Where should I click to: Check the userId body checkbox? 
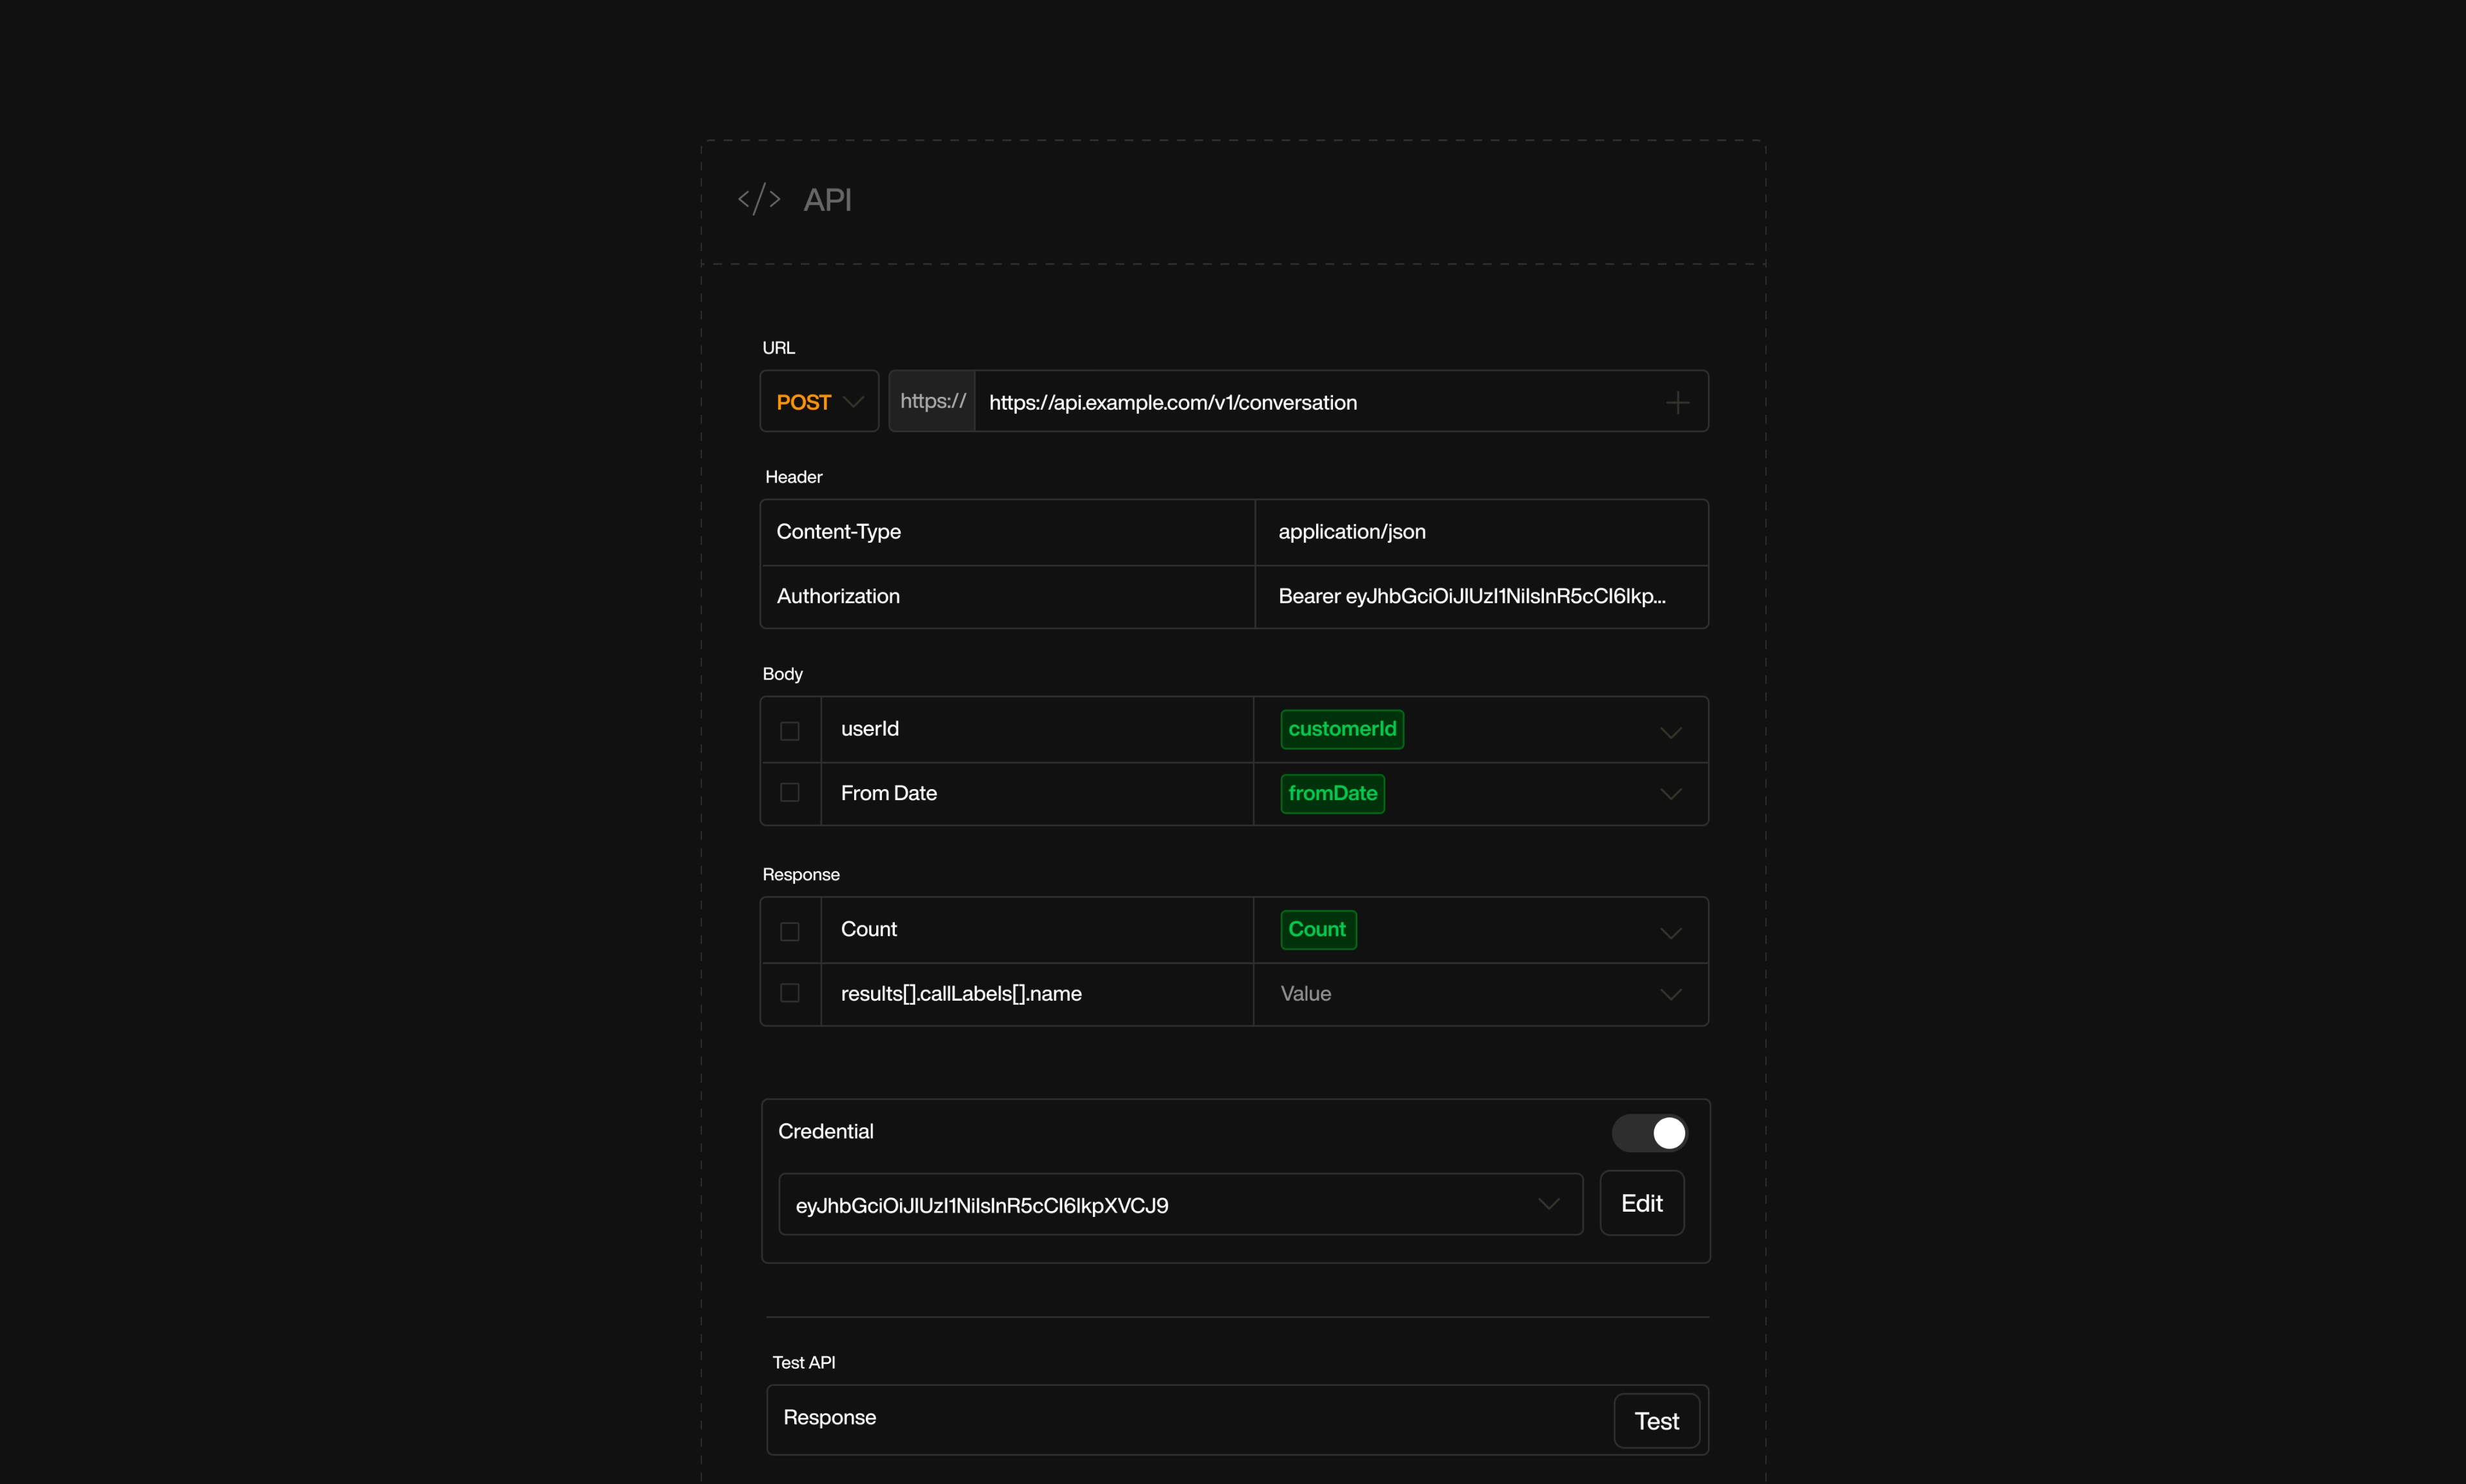789,730
